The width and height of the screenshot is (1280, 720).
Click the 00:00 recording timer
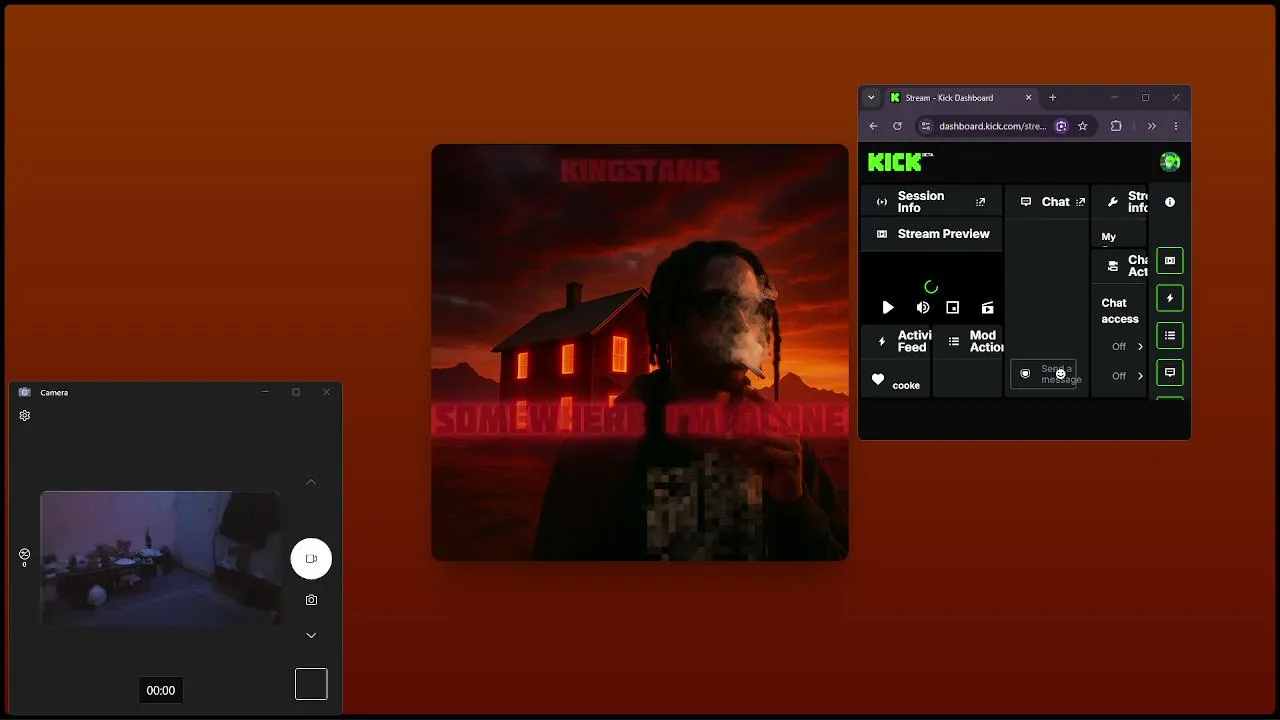tap(161, 690)
